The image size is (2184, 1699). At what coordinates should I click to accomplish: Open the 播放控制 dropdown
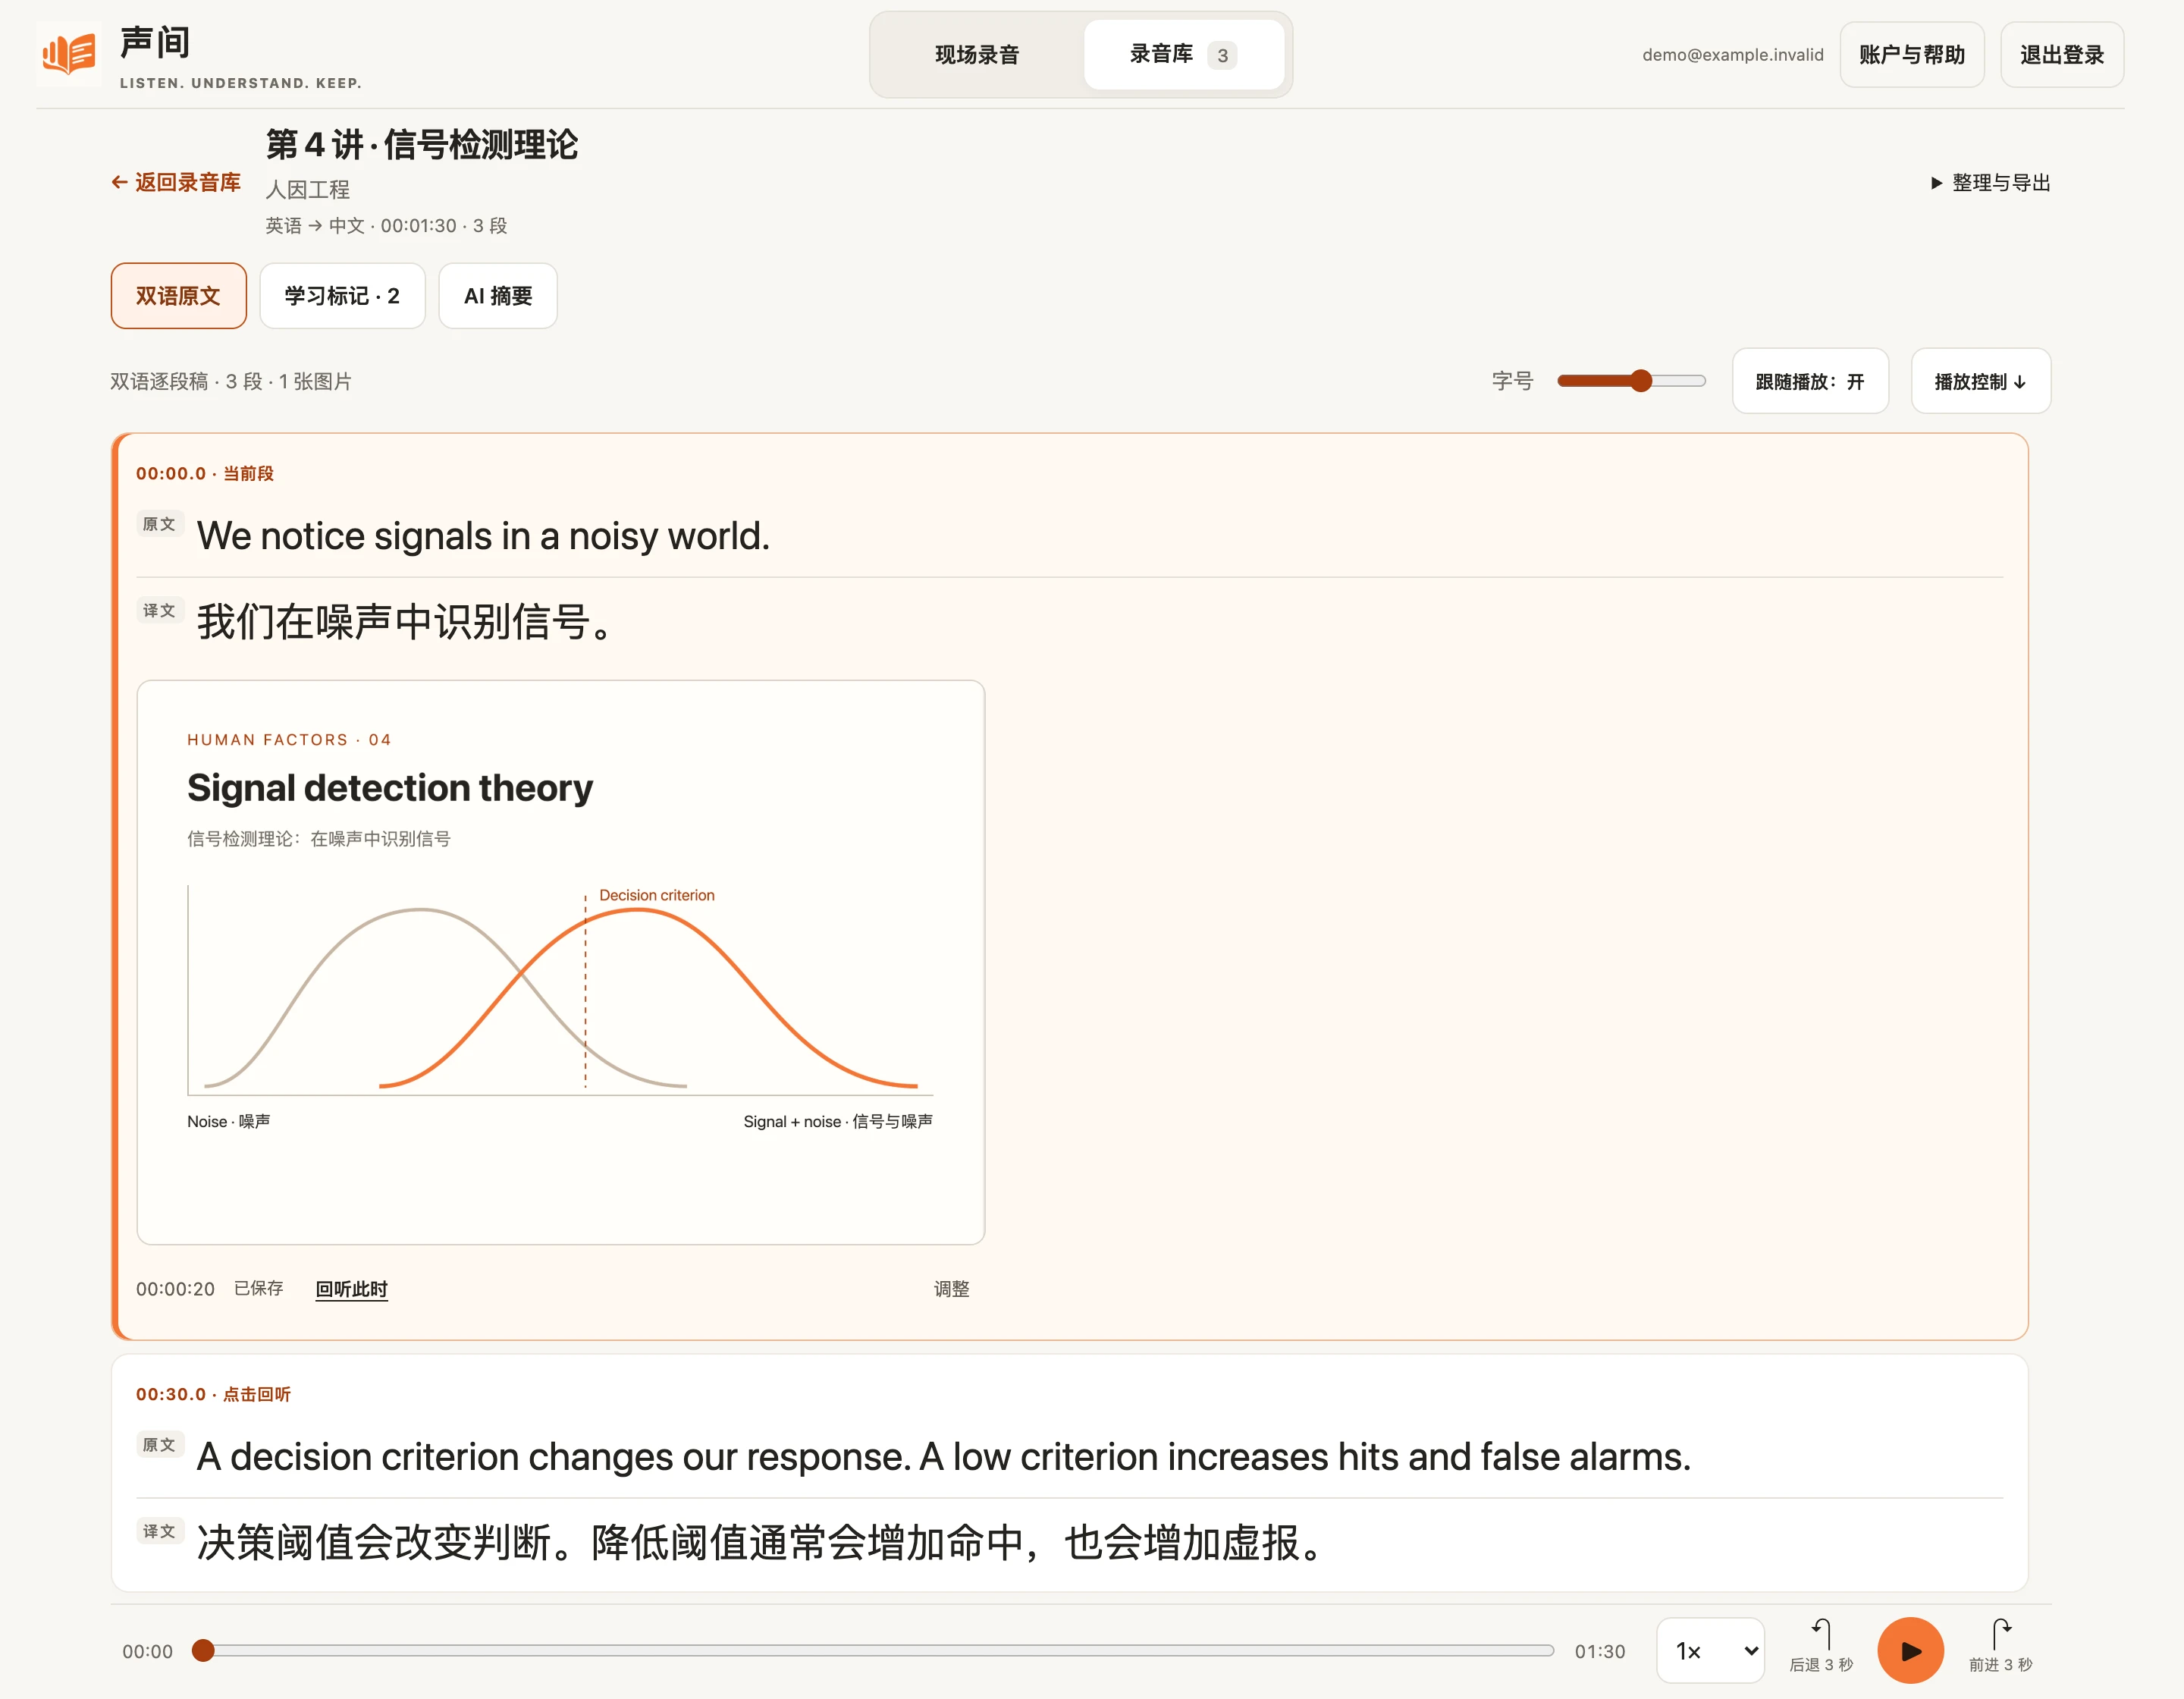coord(1980,381)
